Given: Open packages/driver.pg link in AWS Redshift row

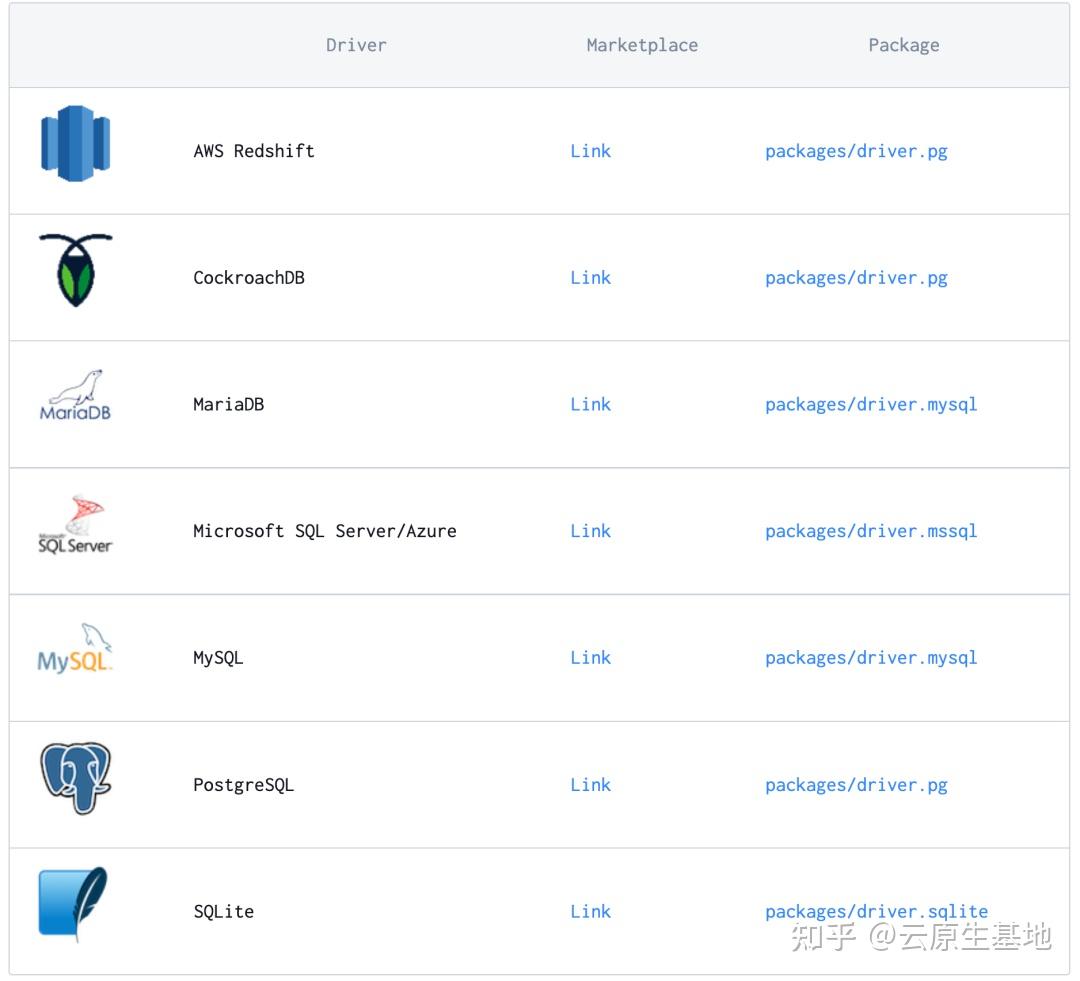Looking at the screenshot, I should [856, 152].
